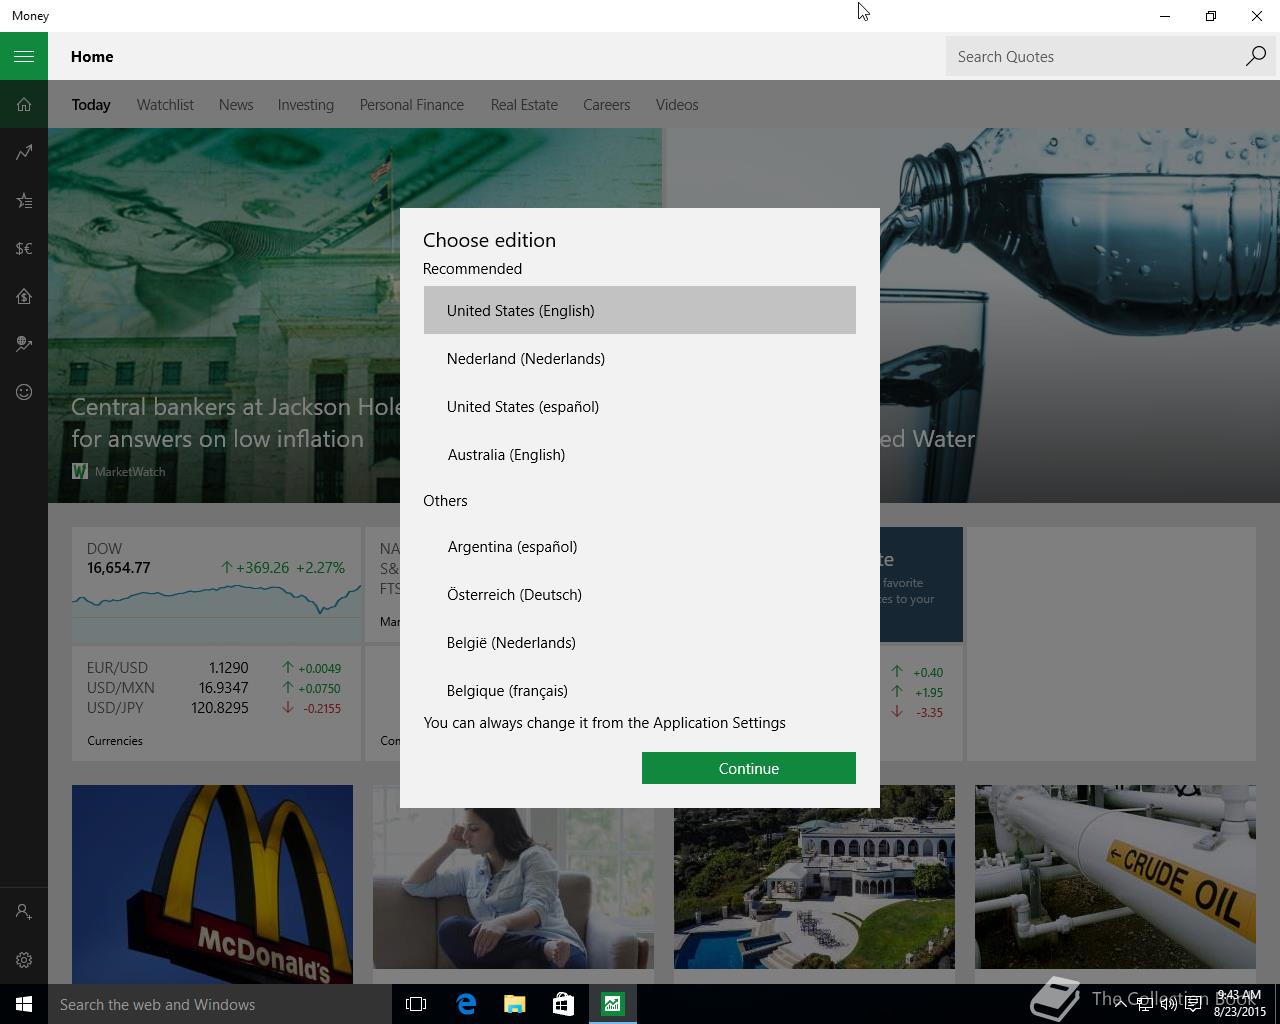This screenshot has height=1024, width=1280.
Task: Open the Currencies tile link
Action: pos(115,741)
